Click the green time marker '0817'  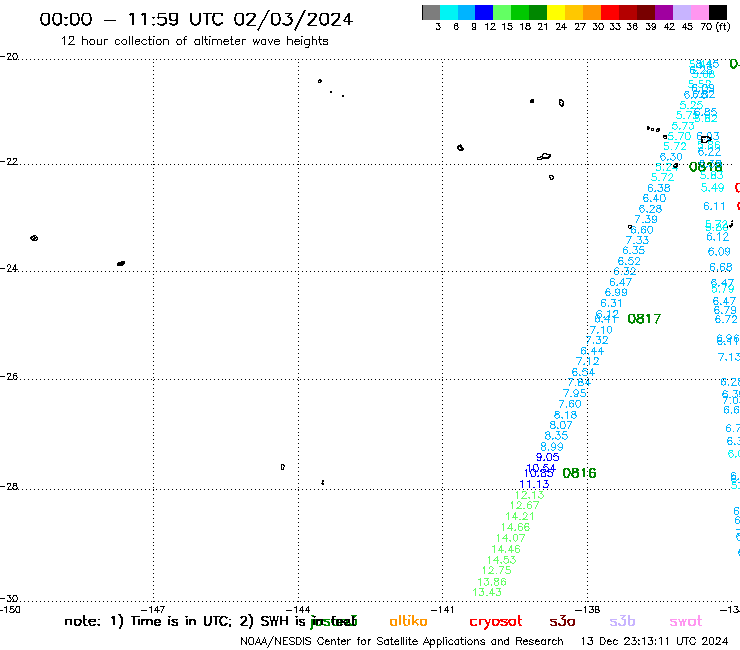pyautogui.click(x=644, y=319)
